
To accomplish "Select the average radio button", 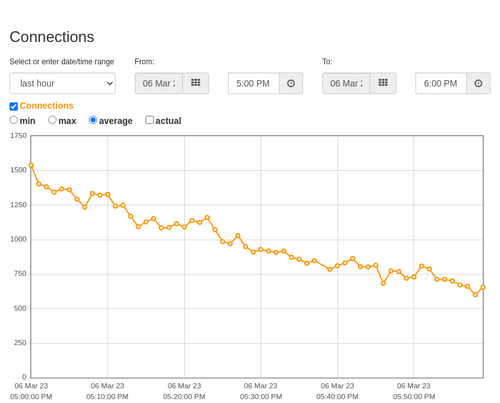I will [93, 120].
